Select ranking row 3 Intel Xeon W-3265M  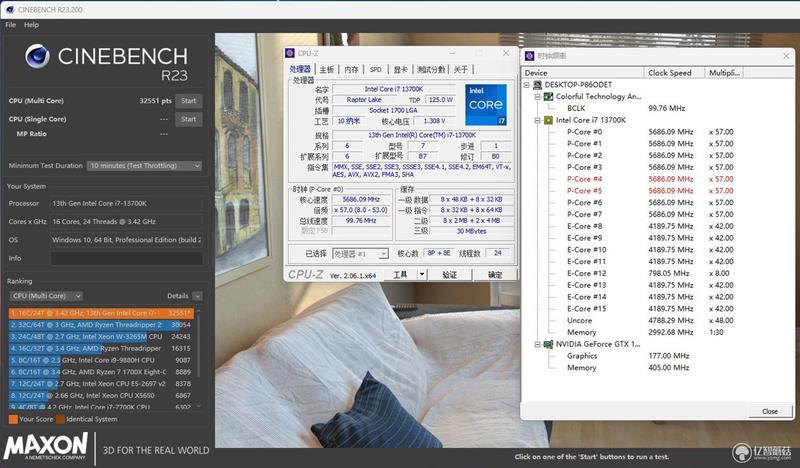pos(101,336)
